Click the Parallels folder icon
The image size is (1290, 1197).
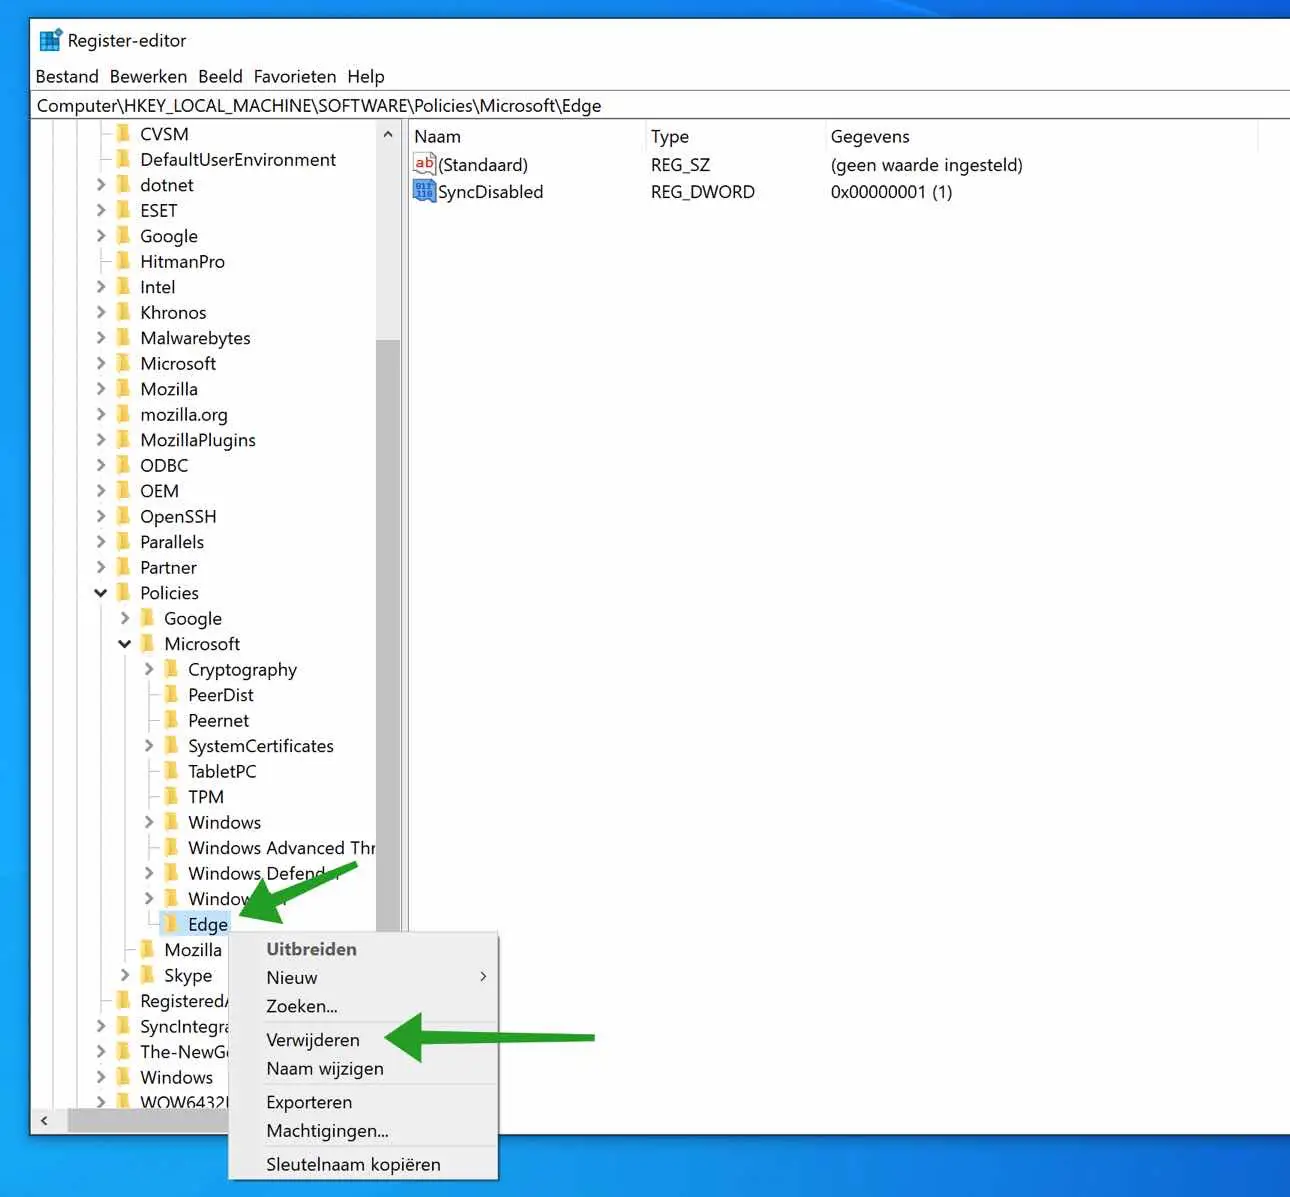click(x=124, y=542)
